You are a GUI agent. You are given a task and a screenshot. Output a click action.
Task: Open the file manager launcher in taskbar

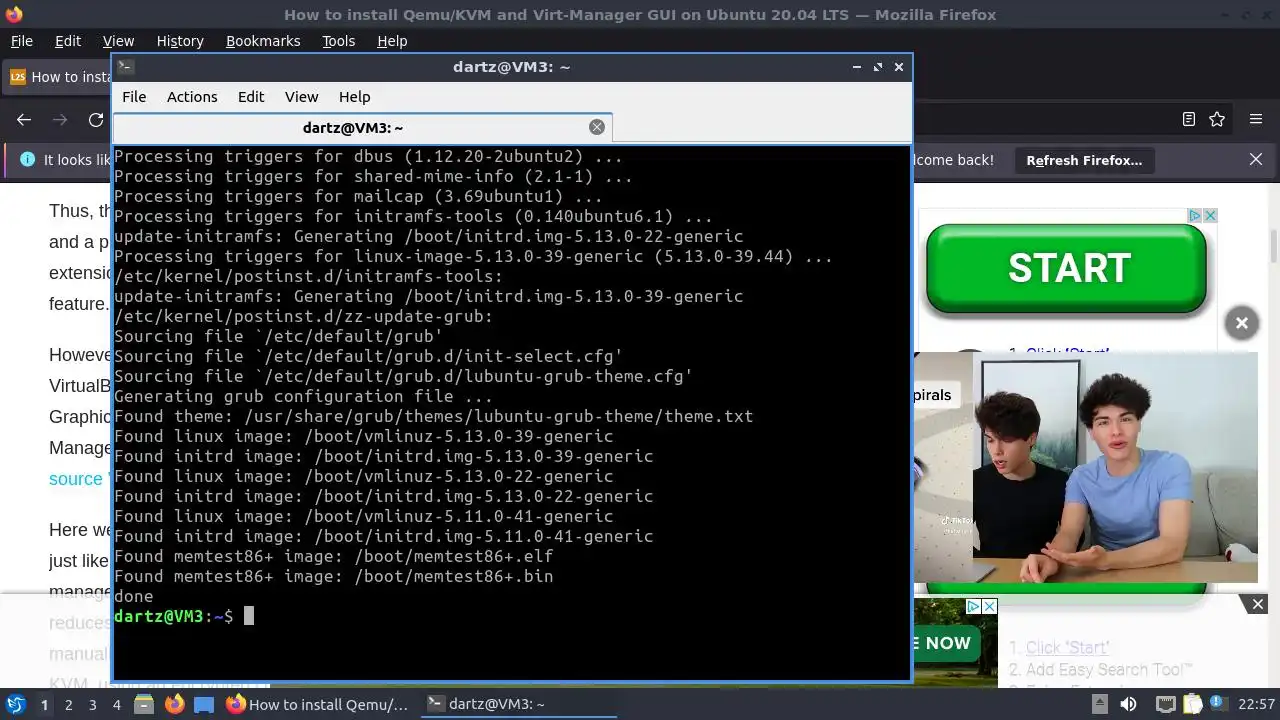pyautogui.click(x=145, y=704)
